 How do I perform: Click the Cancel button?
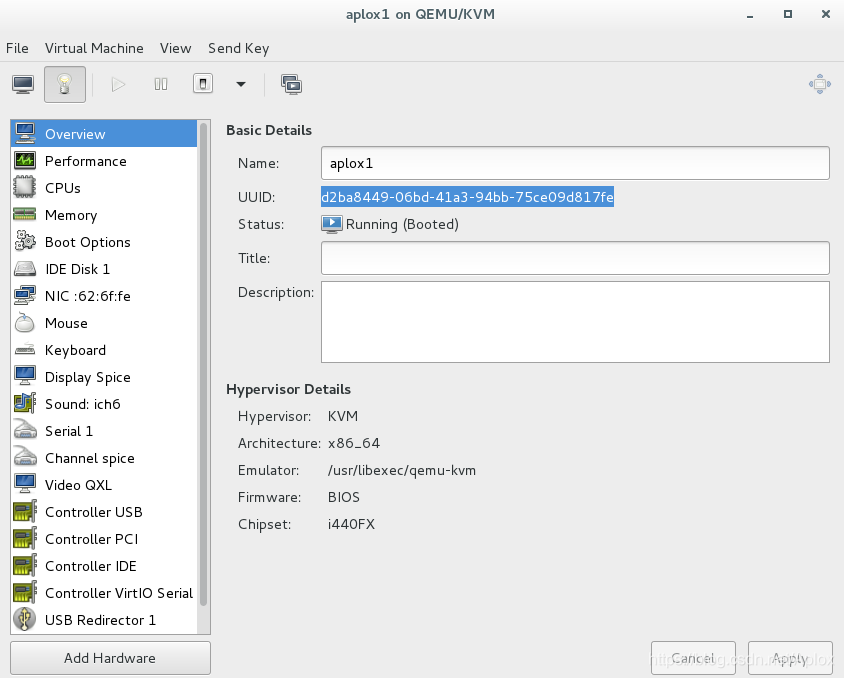[x=693, y=658]
